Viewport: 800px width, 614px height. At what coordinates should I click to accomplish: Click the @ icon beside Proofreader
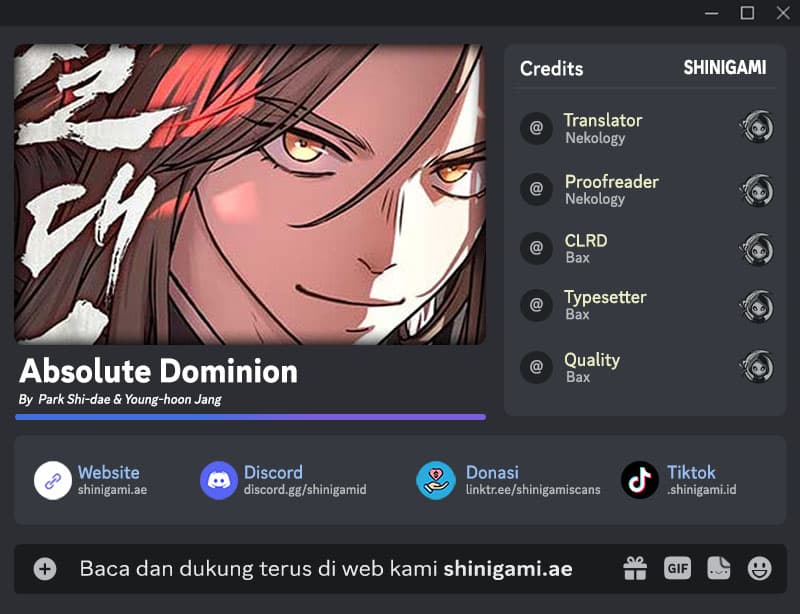point(536,189)
